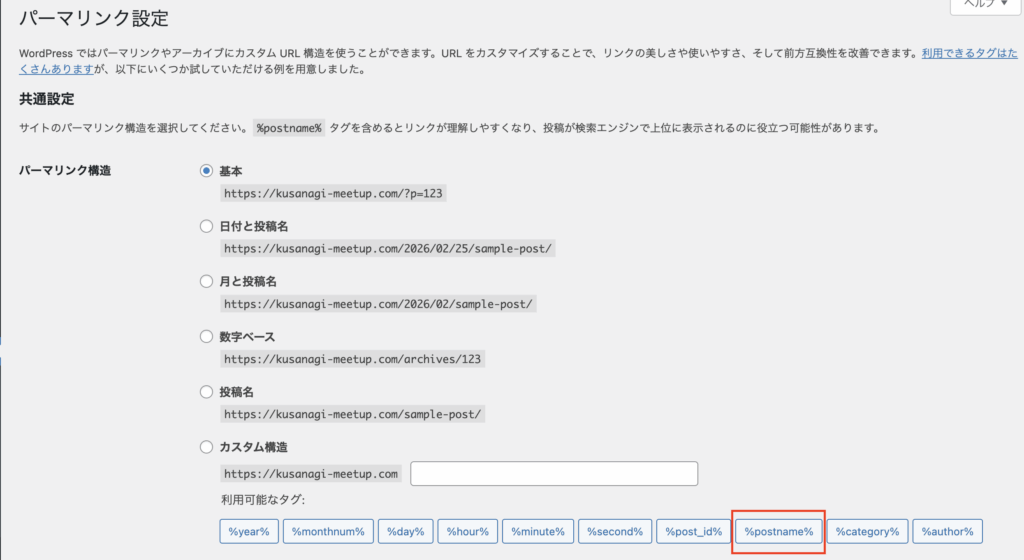
Task: Click the highlighted %postname% tag button
Action: [778, 531]
